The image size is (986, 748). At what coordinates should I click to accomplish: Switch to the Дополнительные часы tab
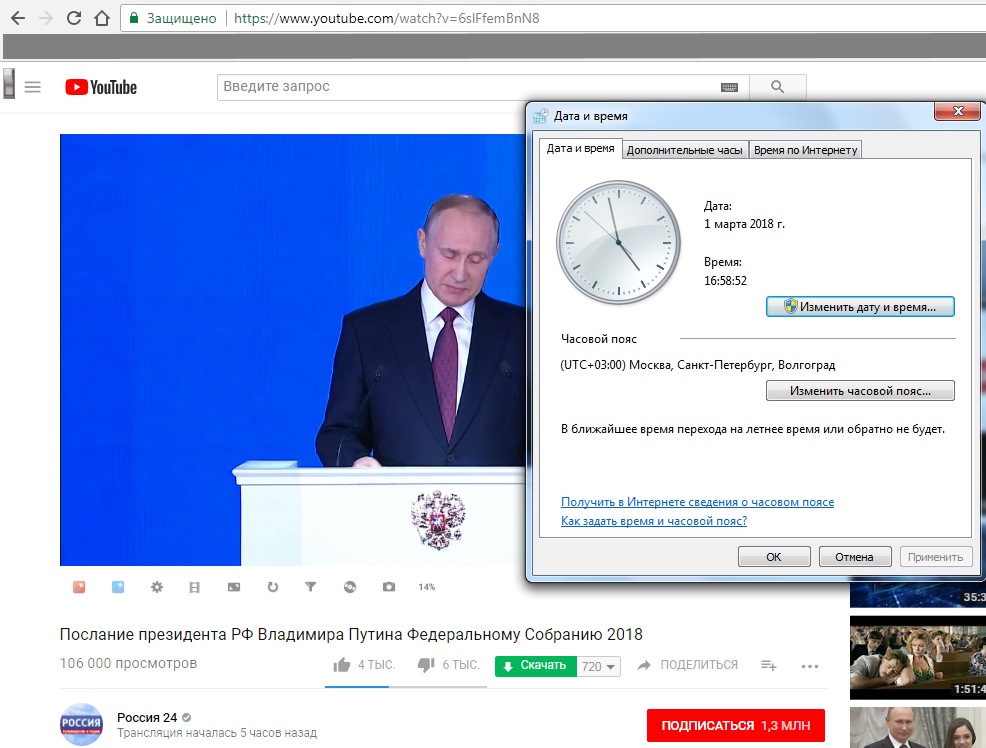click(x=685, y=150)
